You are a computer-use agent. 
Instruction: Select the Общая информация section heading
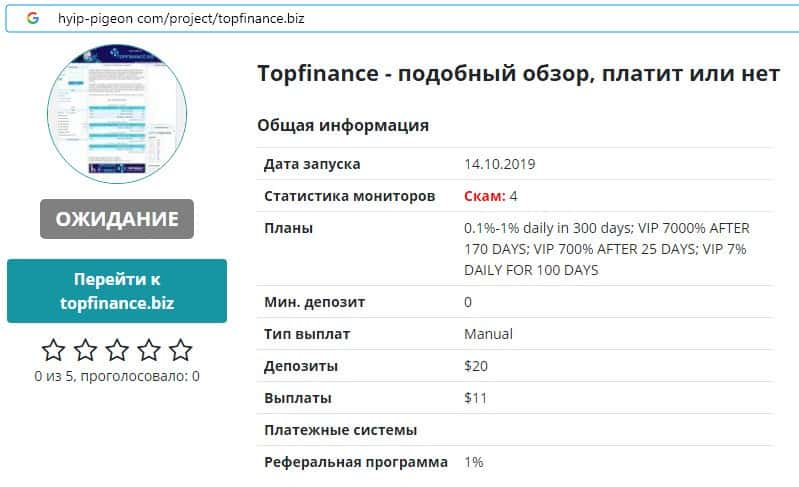pos(343,126)
